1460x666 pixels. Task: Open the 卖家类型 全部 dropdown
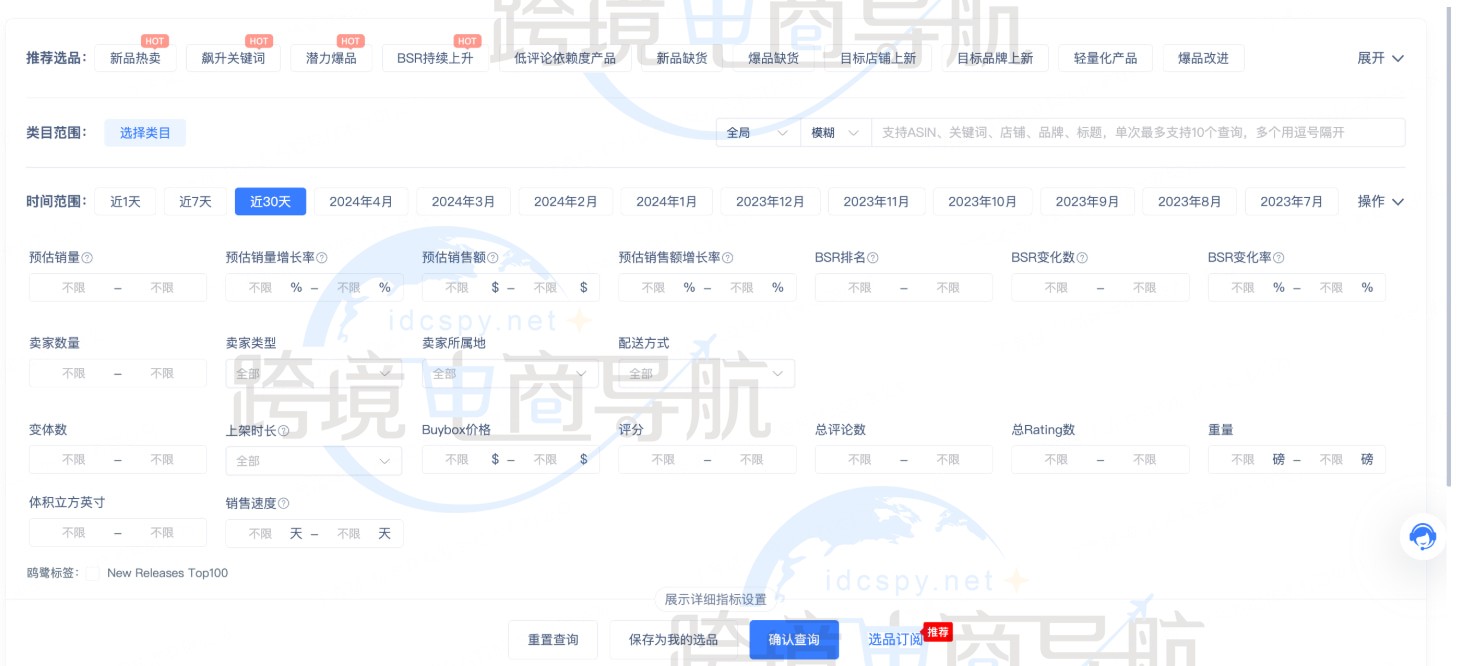click(x=314, y=373)
